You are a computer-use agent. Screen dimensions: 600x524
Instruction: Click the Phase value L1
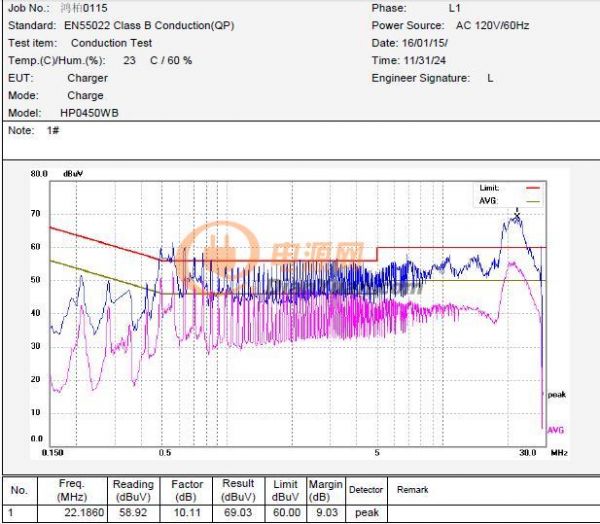point(455,8)
